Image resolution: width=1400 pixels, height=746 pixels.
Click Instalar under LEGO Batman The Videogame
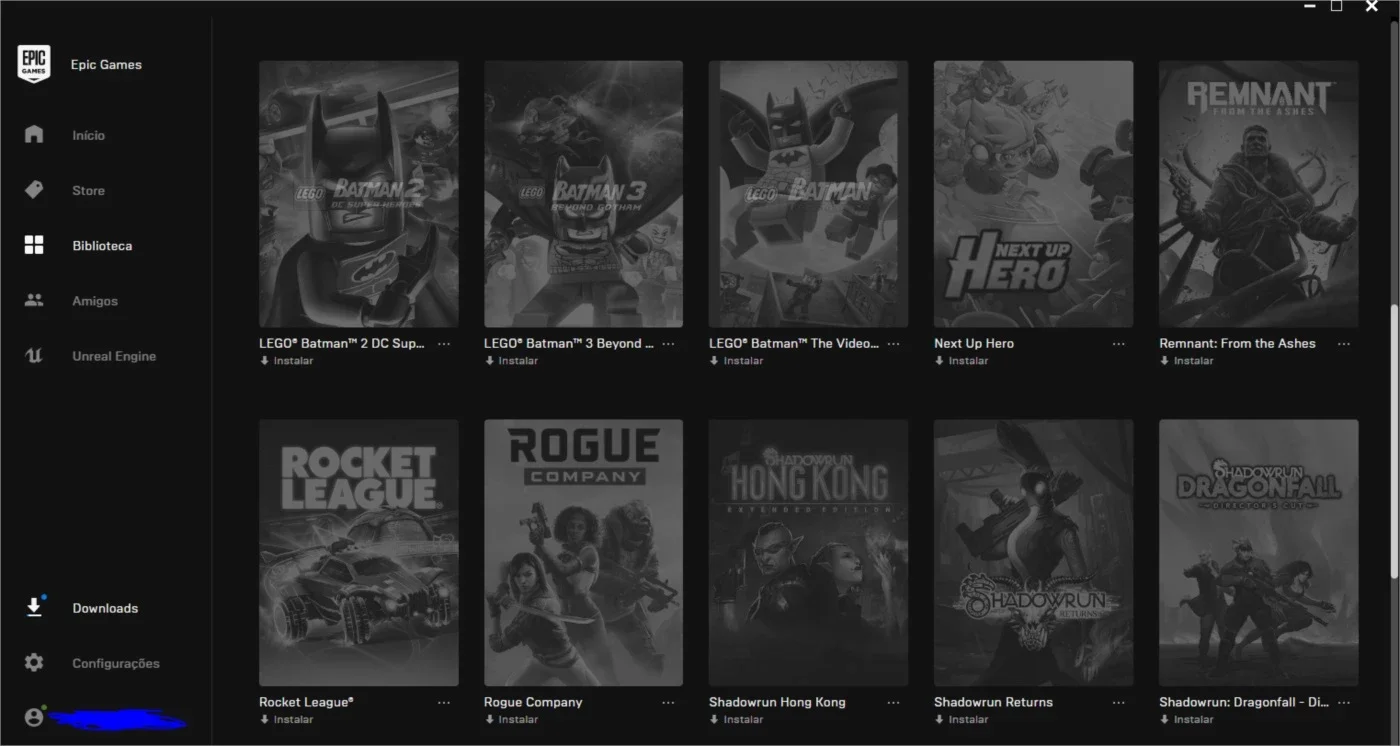click(743, 361)
